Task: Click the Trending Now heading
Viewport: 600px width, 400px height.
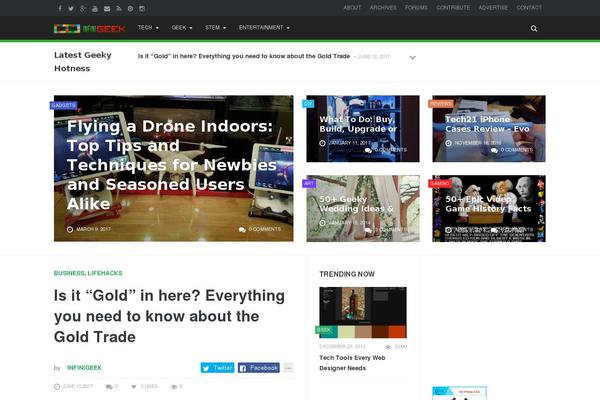Action: [x=347, y=274]
